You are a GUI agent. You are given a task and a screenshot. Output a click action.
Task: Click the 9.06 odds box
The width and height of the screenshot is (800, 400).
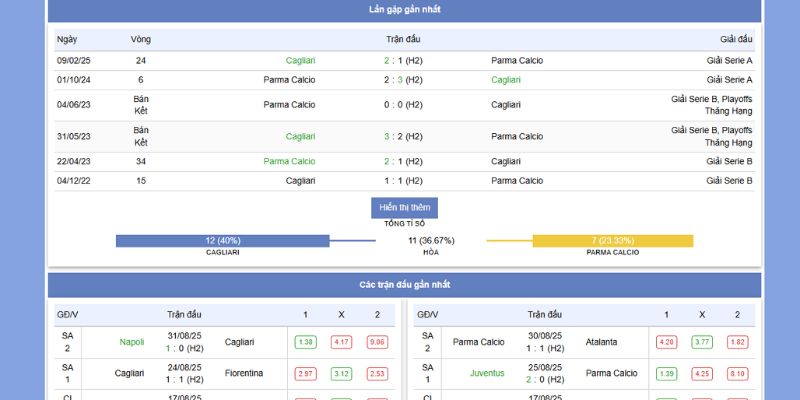click(x=378, y=342)
